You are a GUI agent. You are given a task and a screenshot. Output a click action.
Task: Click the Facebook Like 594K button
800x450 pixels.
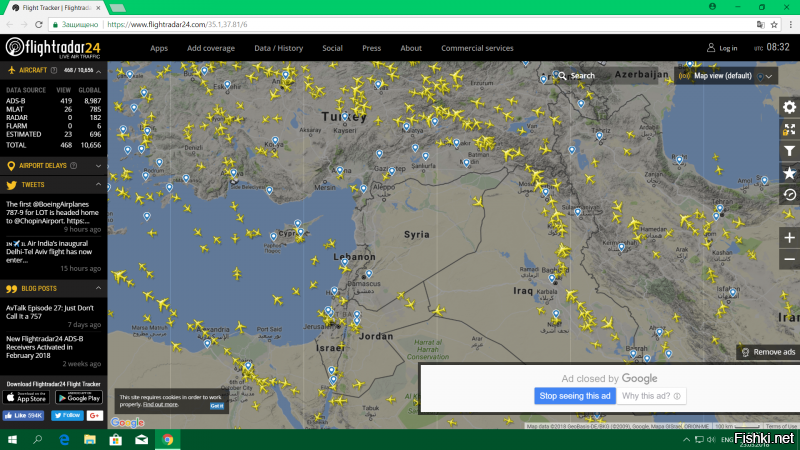[x=23, y=416]
